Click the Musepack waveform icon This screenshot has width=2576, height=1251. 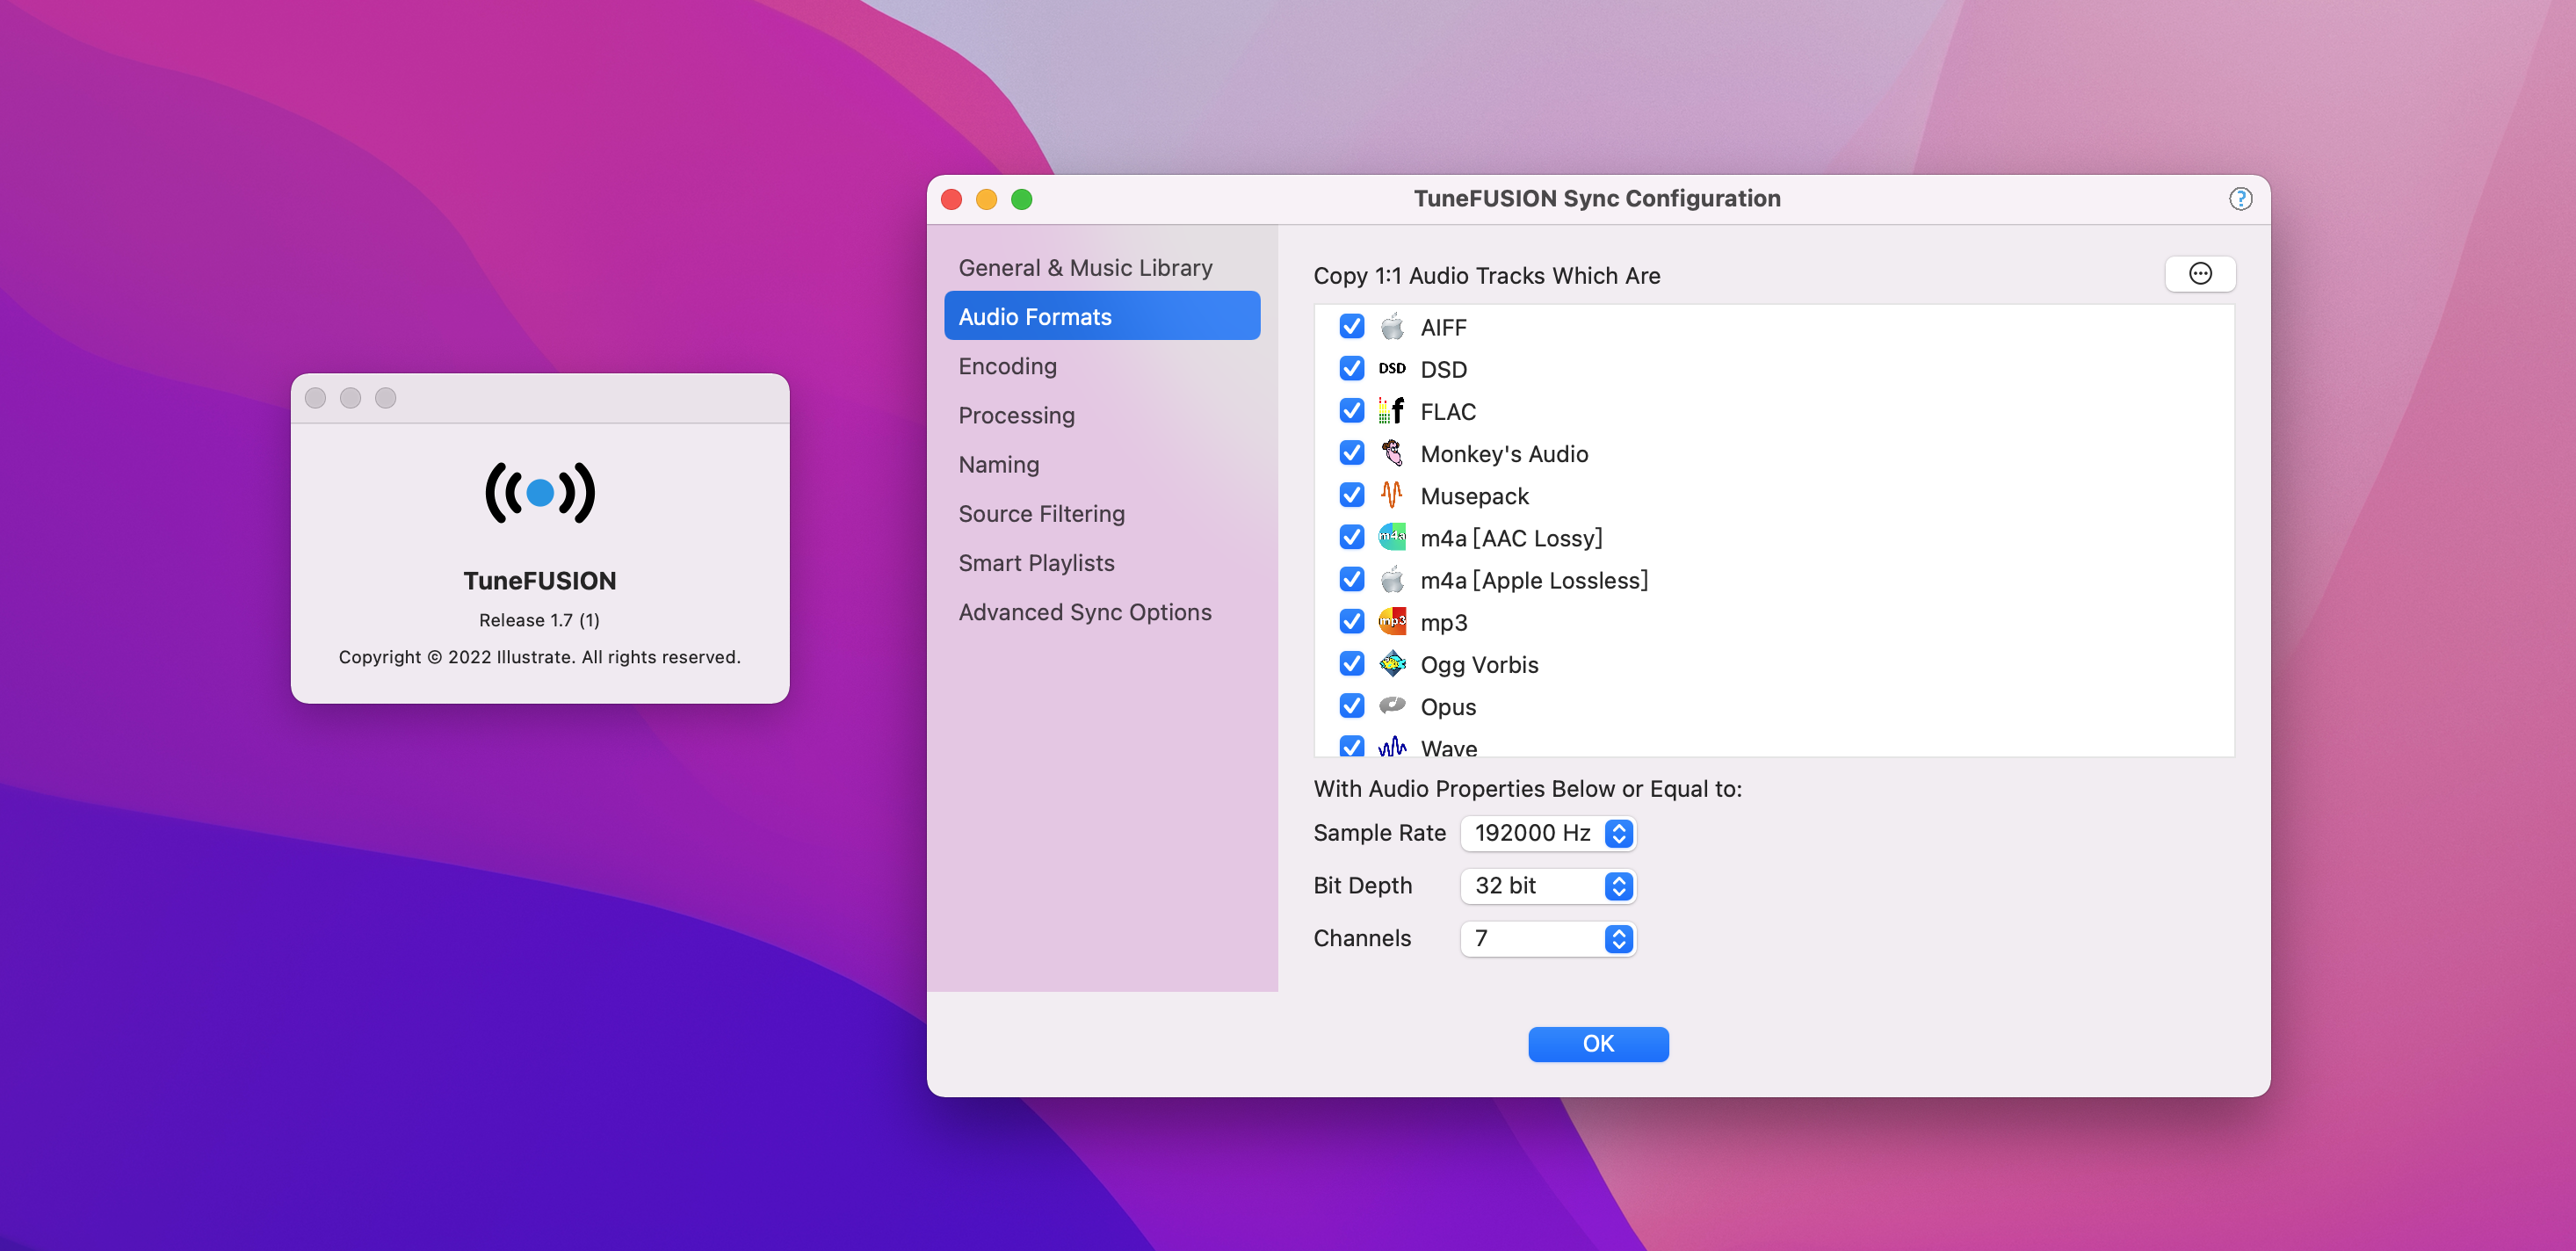(x=1391, y=495)
